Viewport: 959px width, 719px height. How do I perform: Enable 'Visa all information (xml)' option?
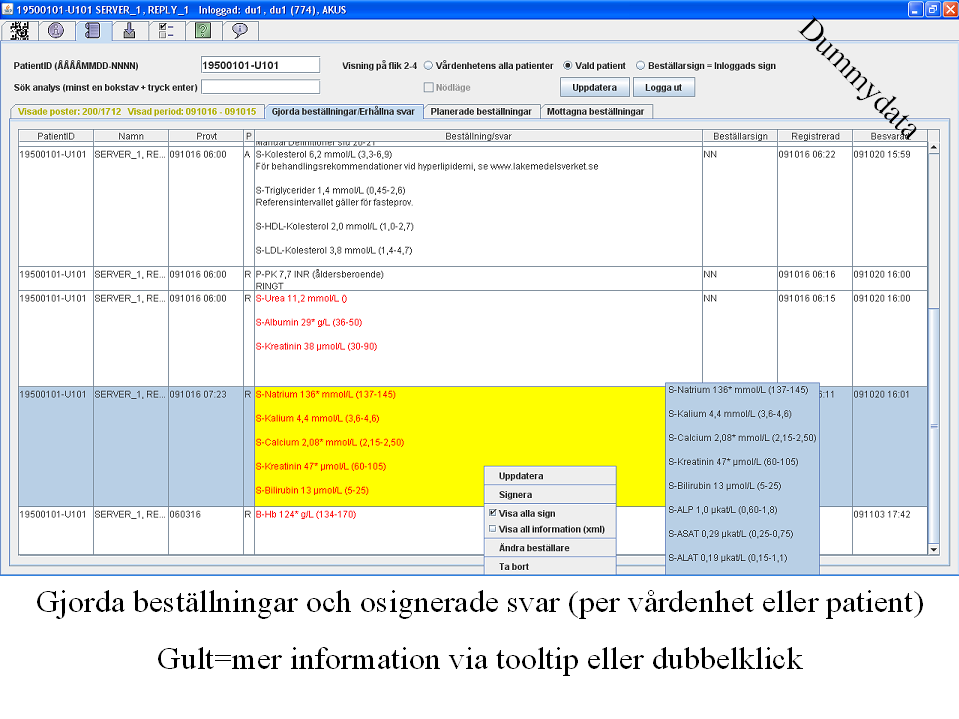tap(493, 529)
